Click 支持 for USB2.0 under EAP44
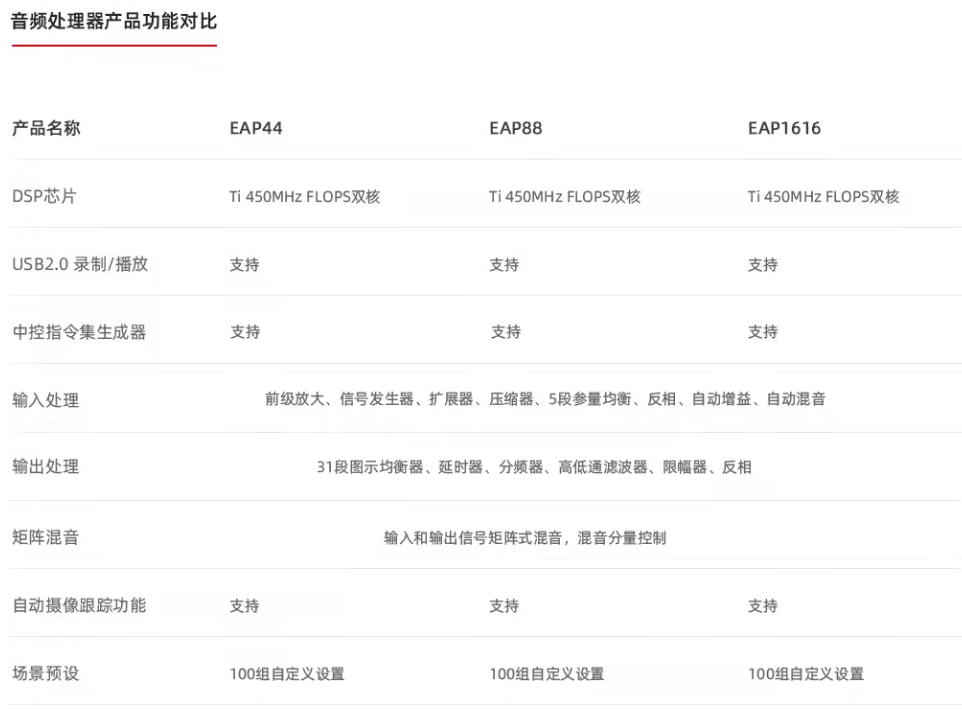 [x=245, y=265]
